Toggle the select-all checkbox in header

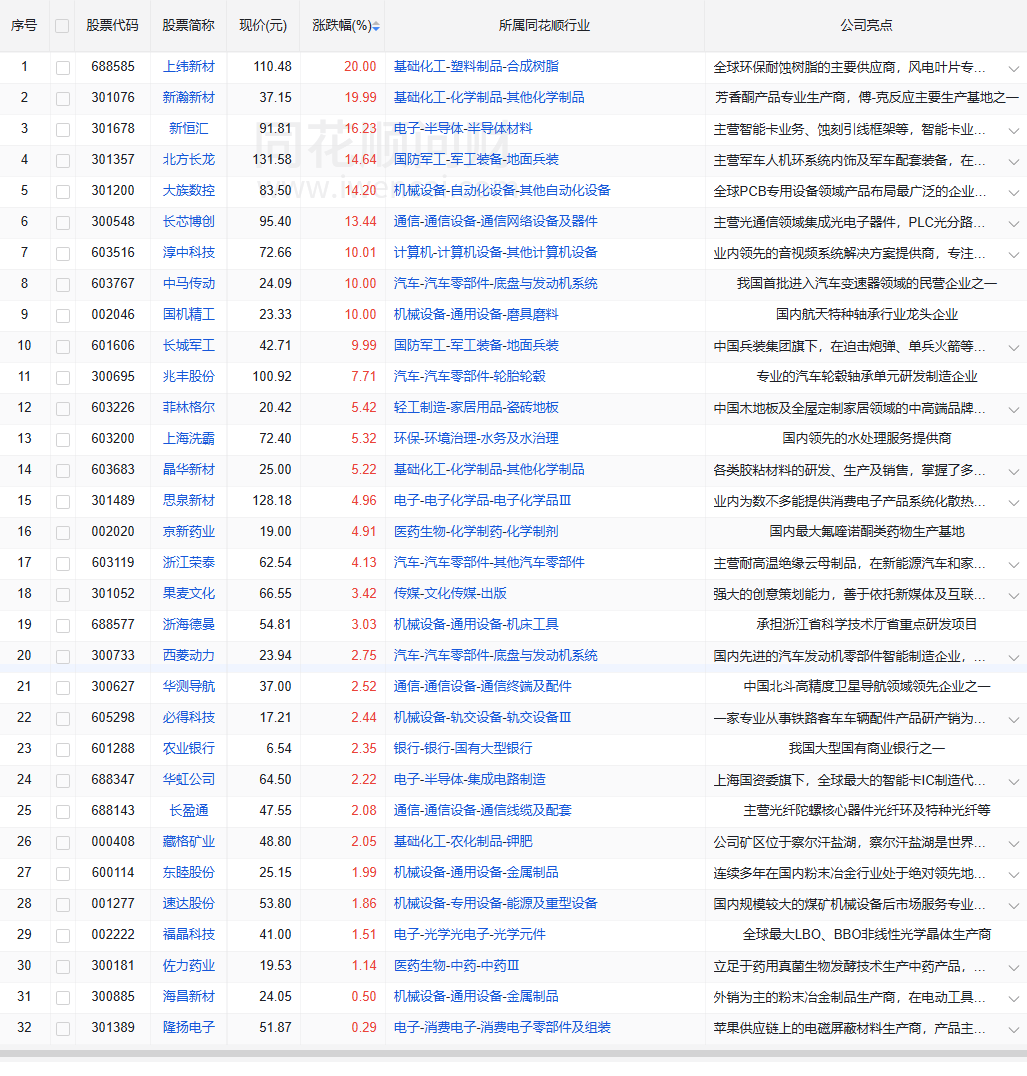pyautogui.click(x=62, y=26)
